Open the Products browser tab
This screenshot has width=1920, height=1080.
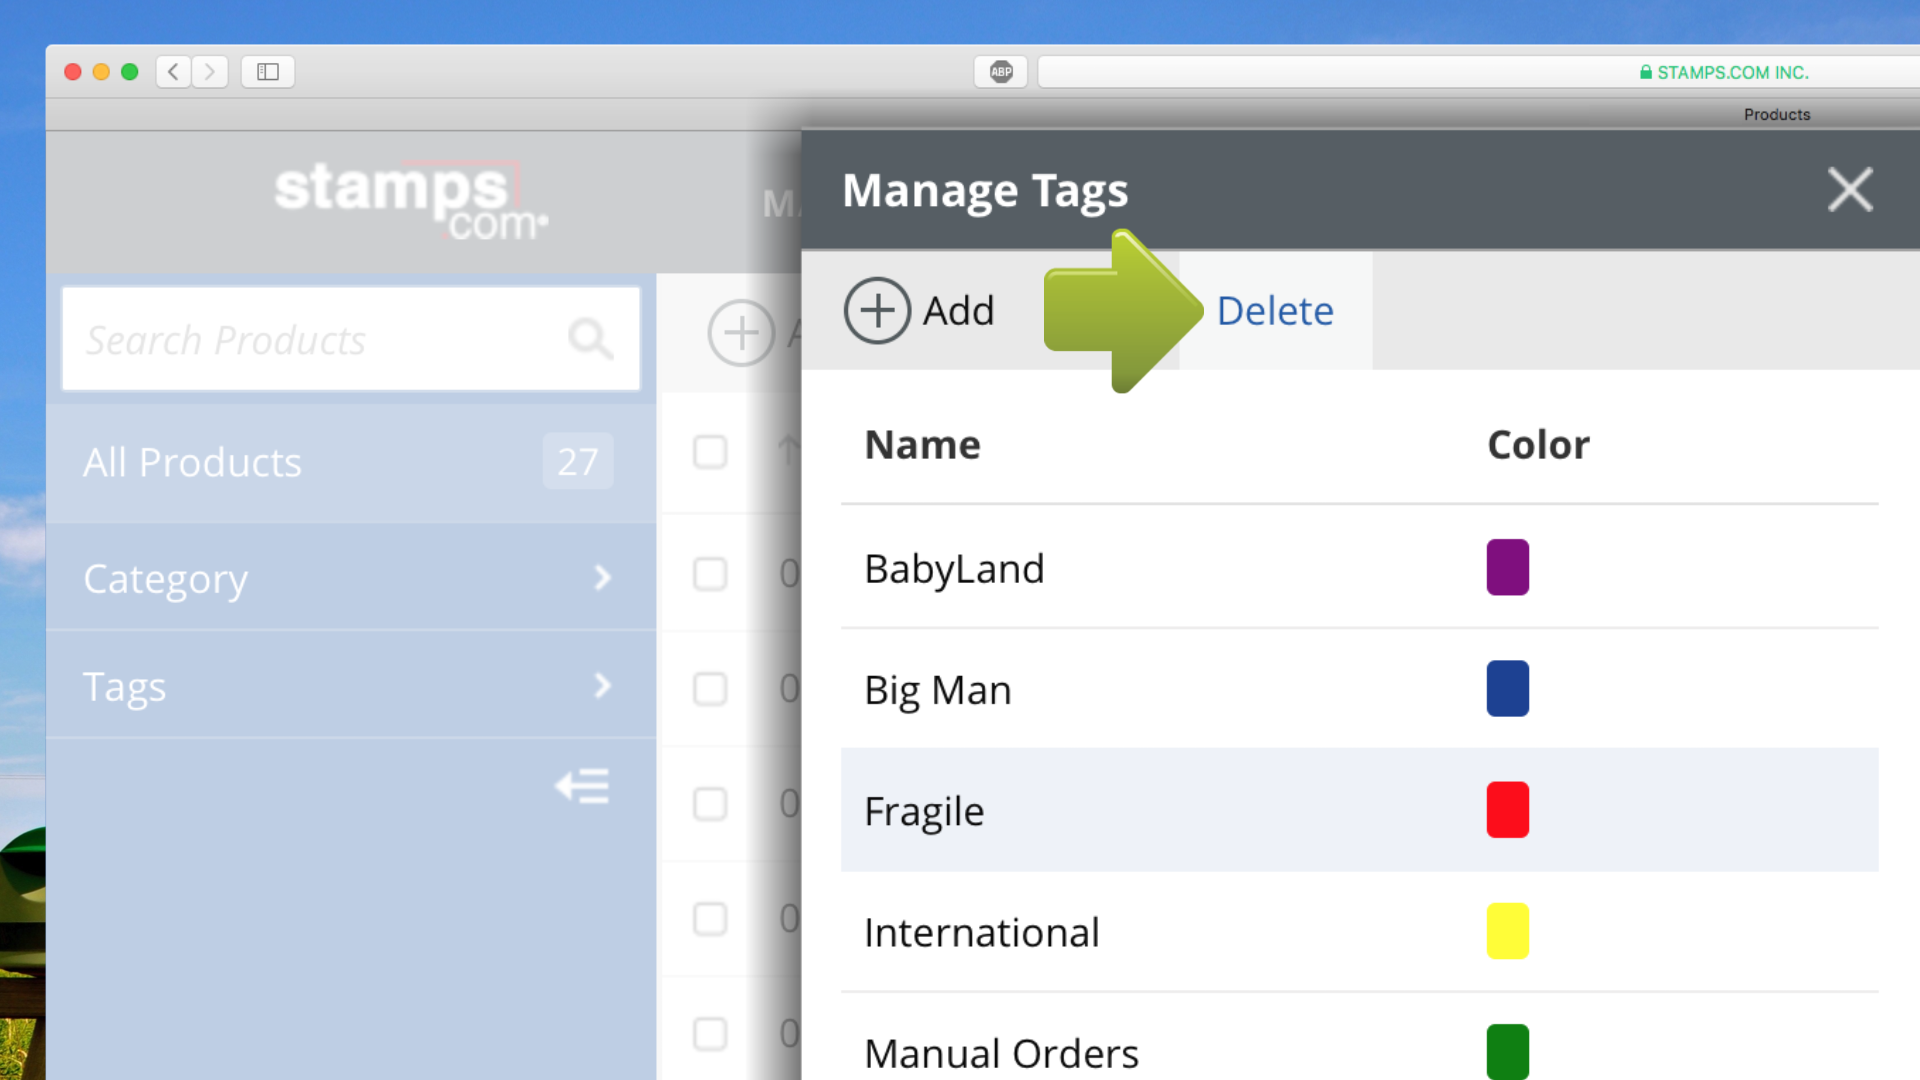1776,114
